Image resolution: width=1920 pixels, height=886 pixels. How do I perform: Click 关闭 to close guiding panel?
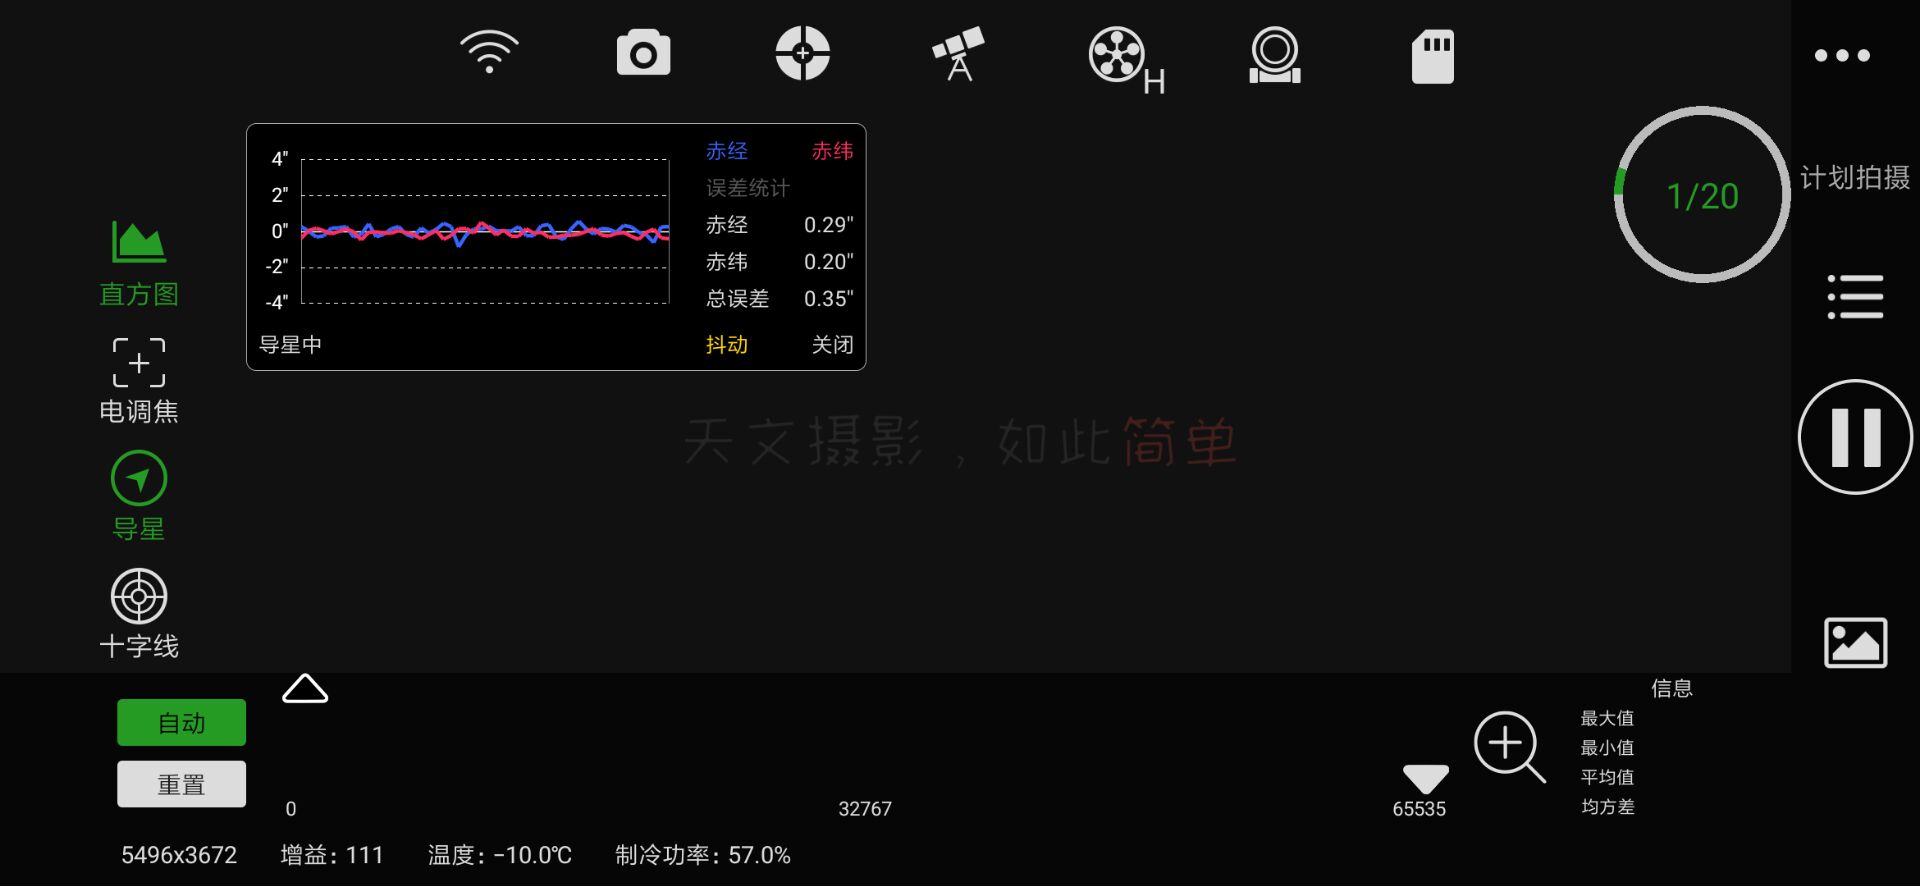[x=832, y=345]
